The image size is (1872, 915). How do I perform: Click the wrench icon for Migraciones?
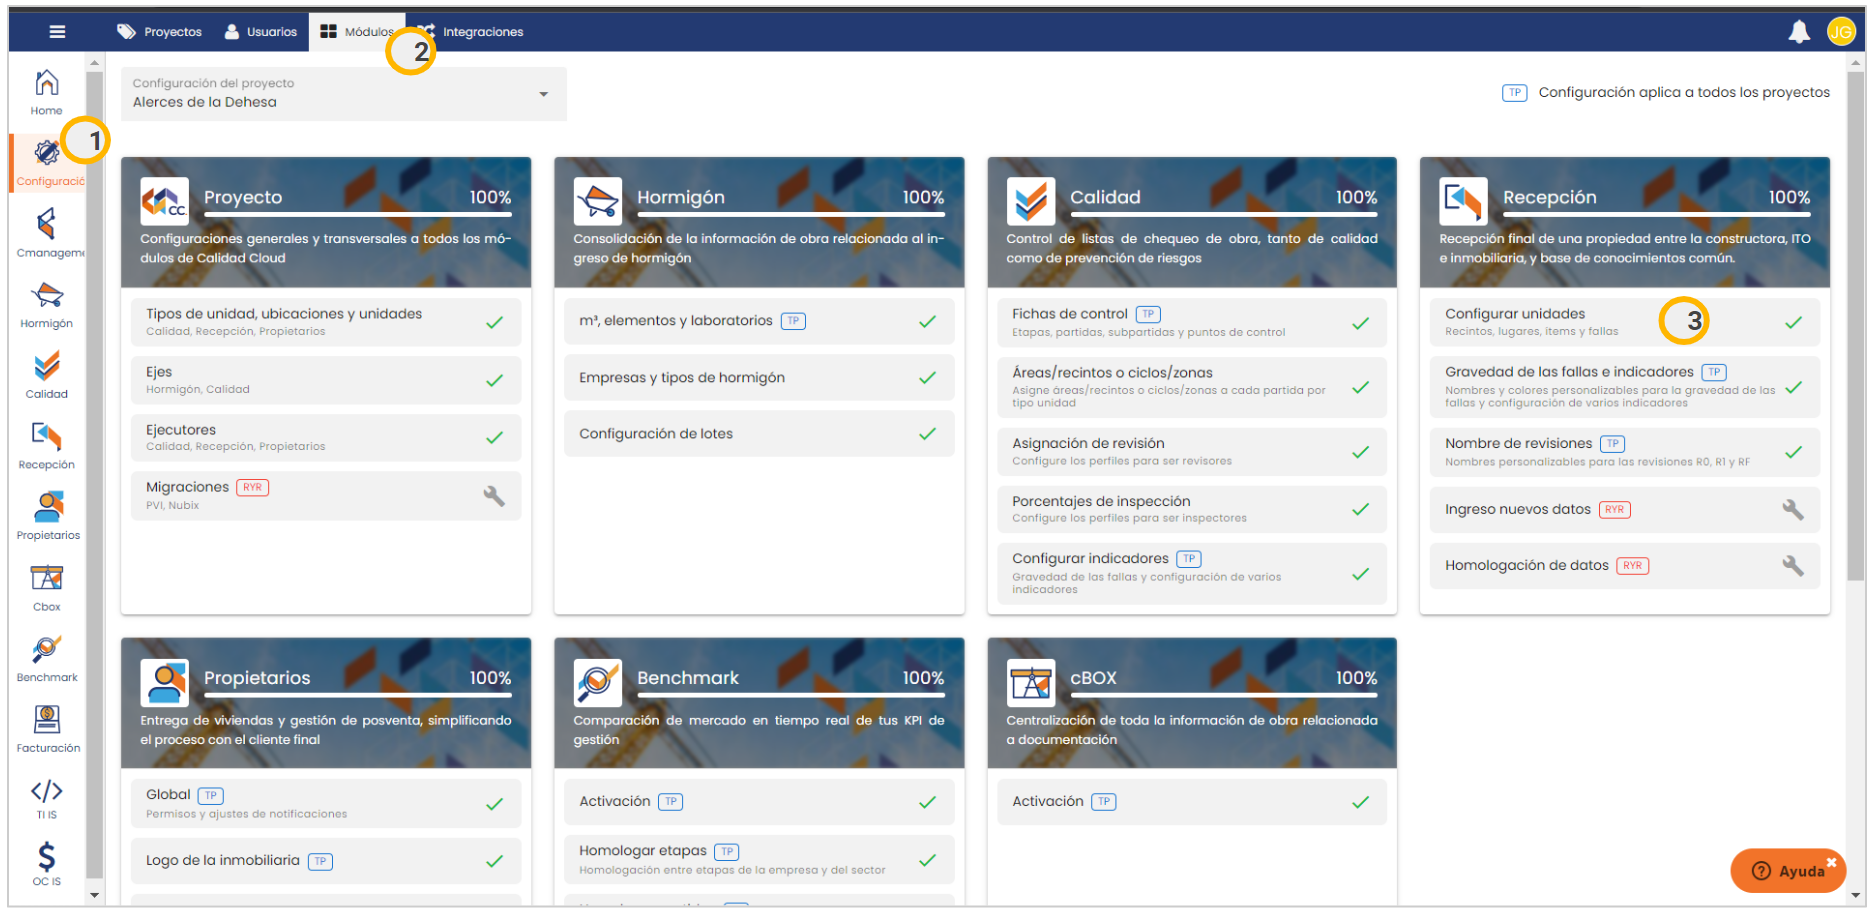point(494,496)
